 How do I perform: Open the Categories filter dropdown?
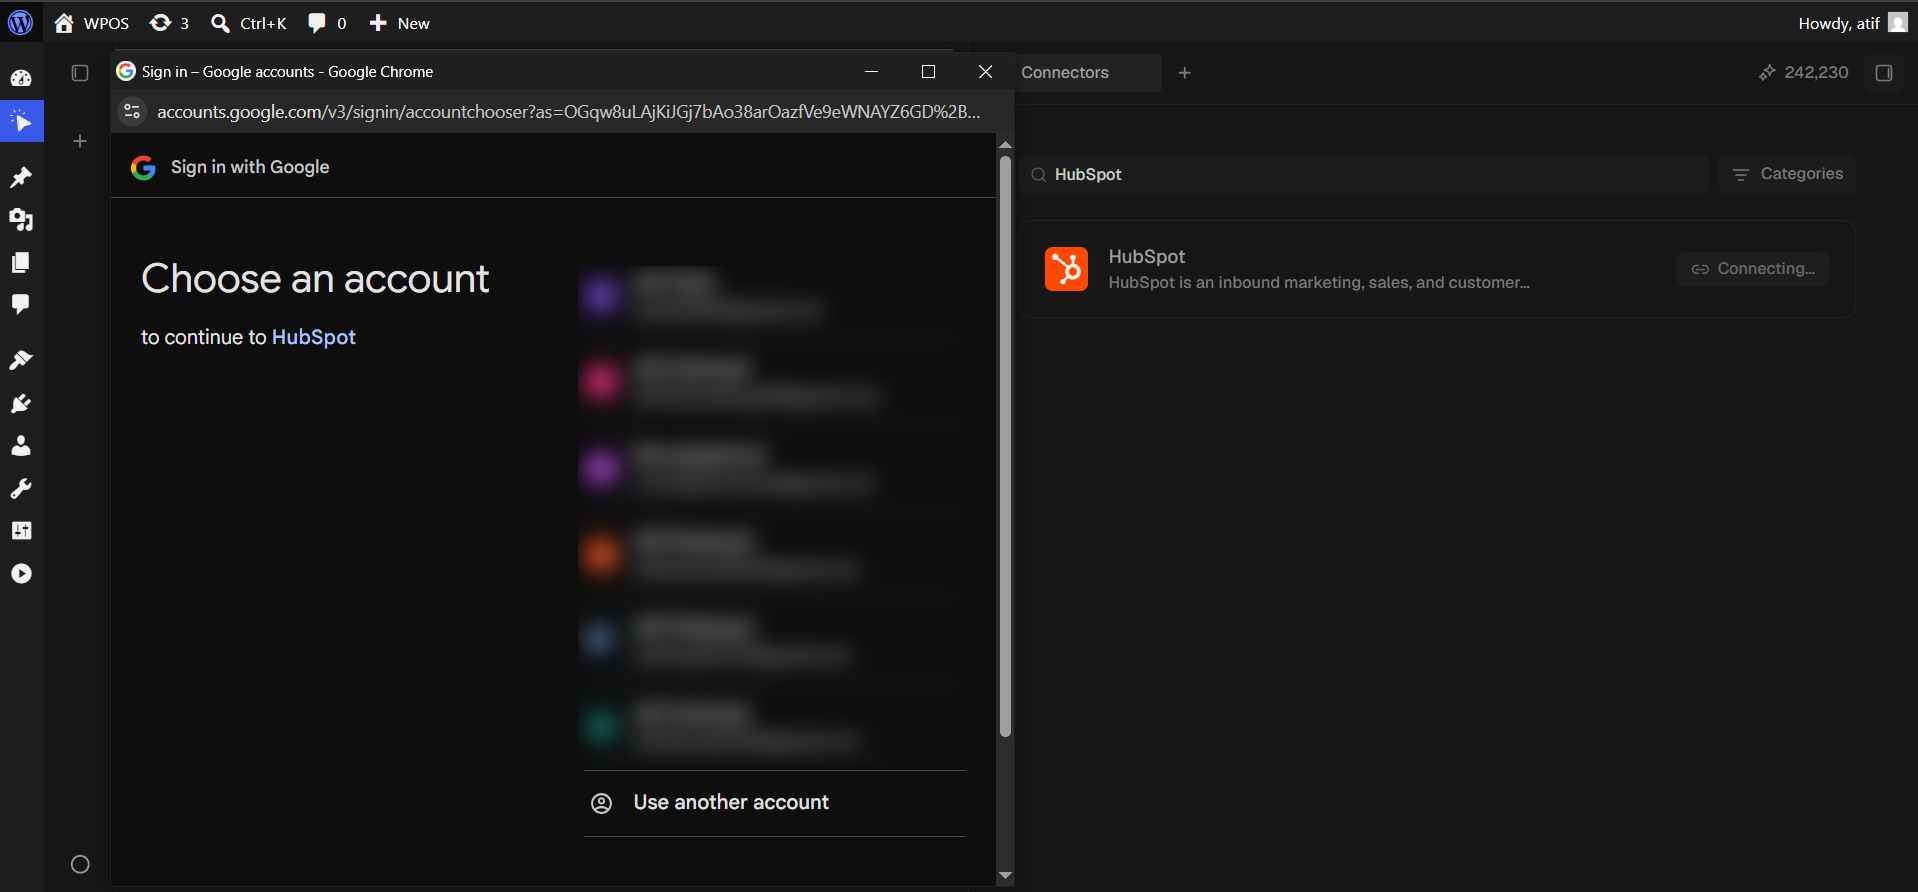[1787, 174]
